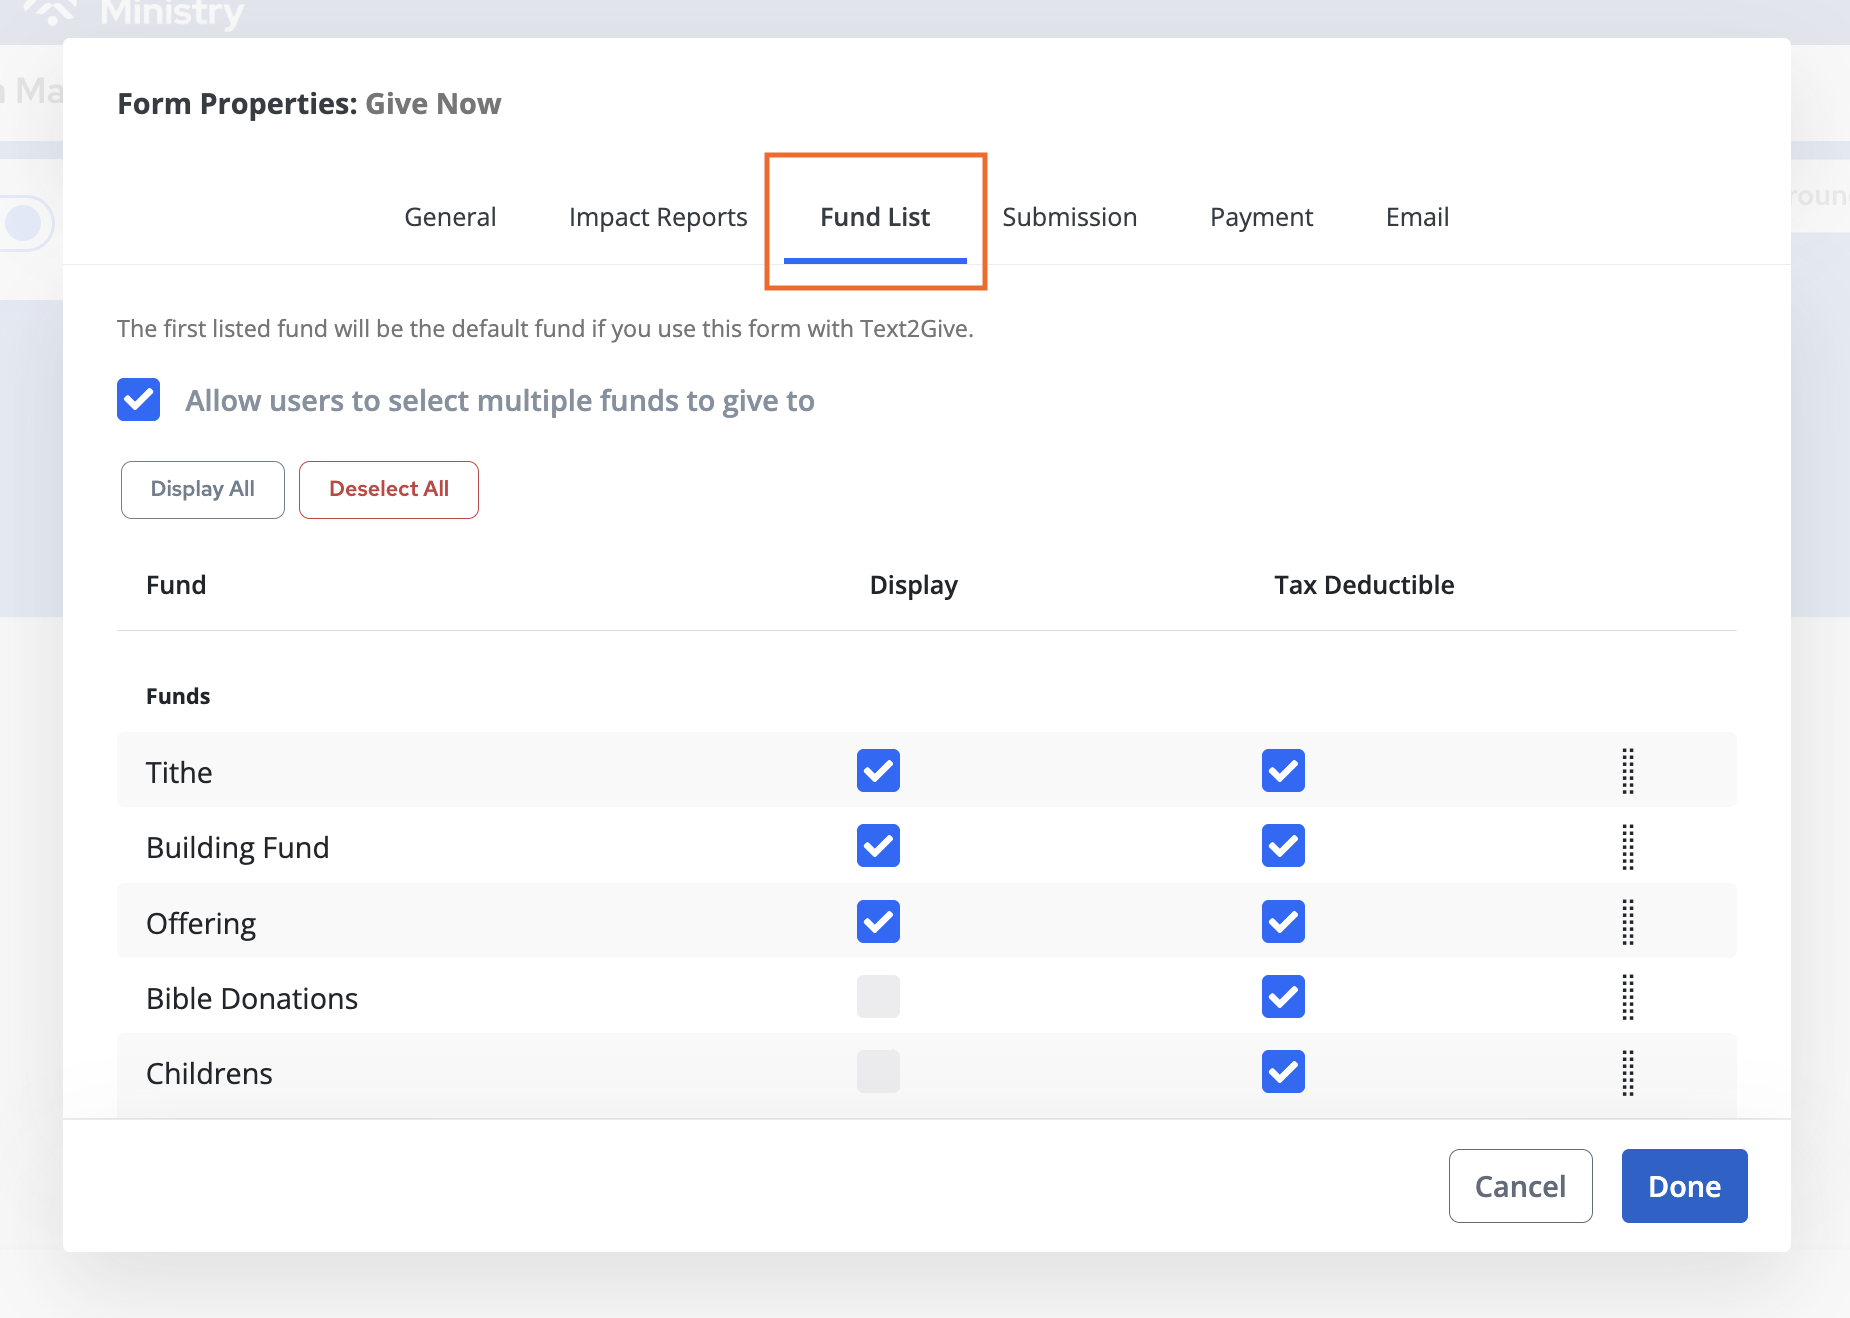Click the Bible Donations drag handle
The width and height of the screenshot is (1850, 1318).
1627,997
